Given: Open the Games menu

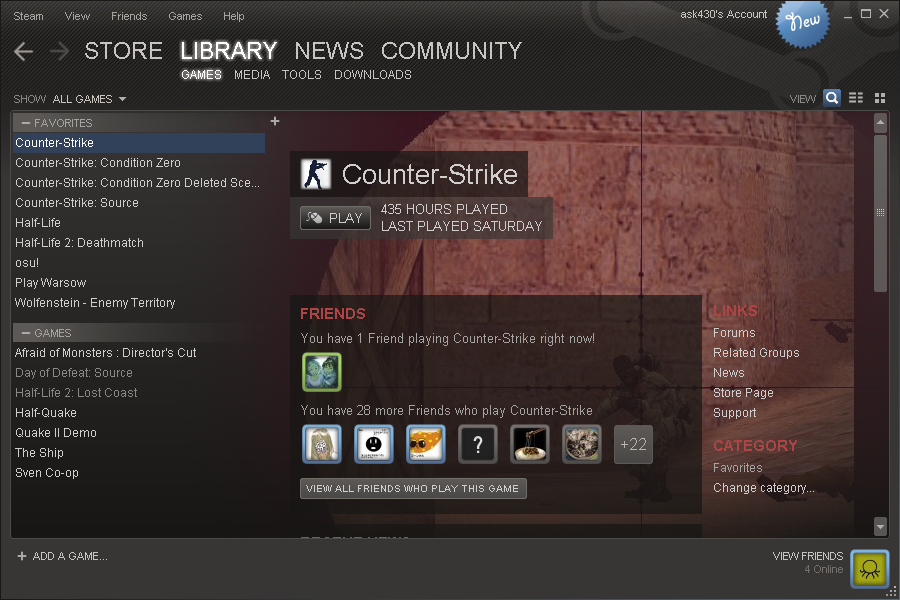Looking at the screenshot, I should pyautogui.click(x=185, y=16).
